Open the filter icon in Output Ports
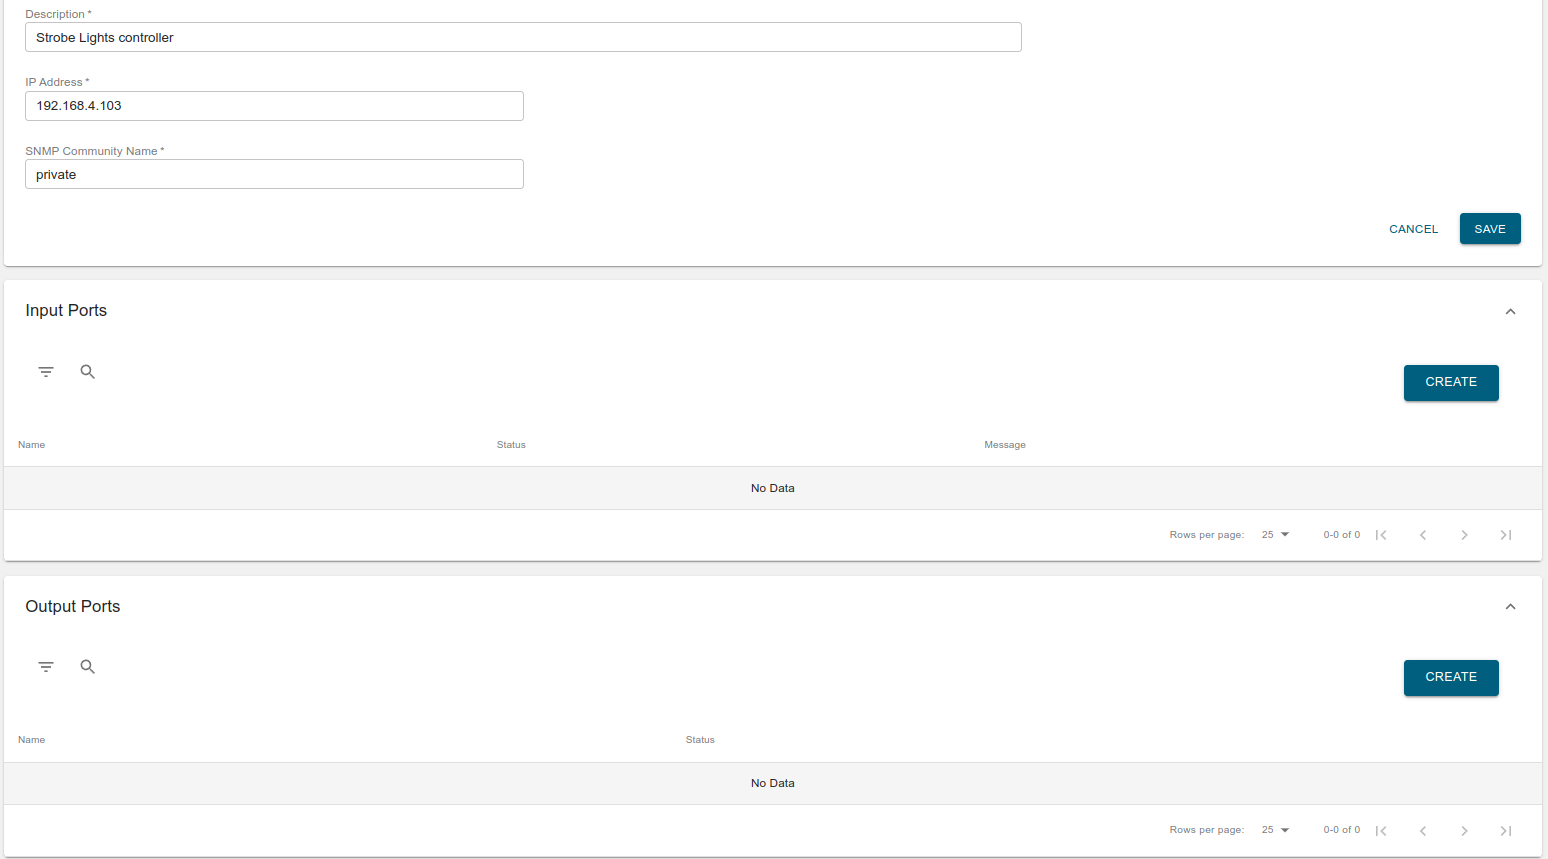The image size is (1548, 859). (46, 666)
